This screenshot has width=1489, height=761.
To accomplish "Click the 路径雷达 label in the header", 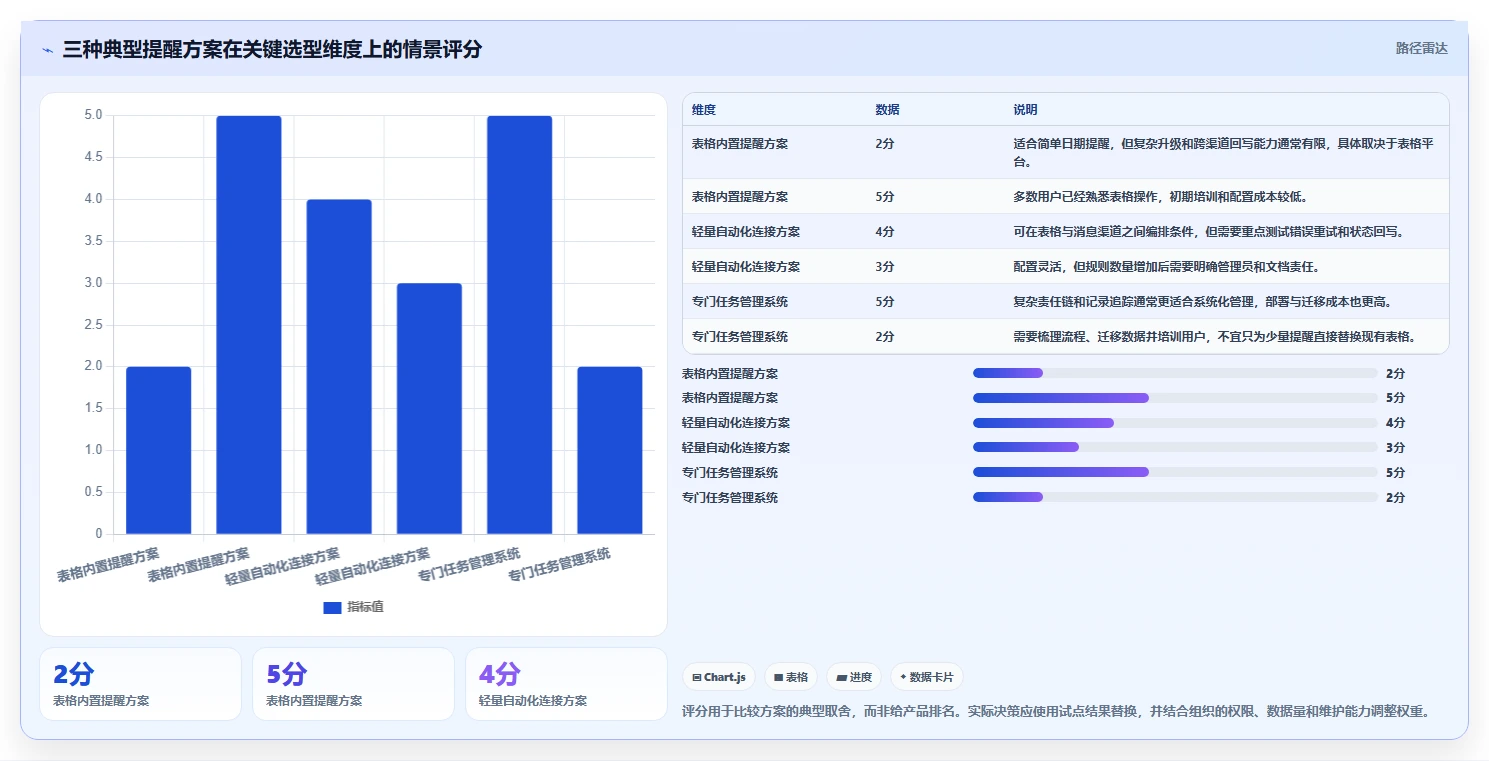I will tap(1422, 48).
